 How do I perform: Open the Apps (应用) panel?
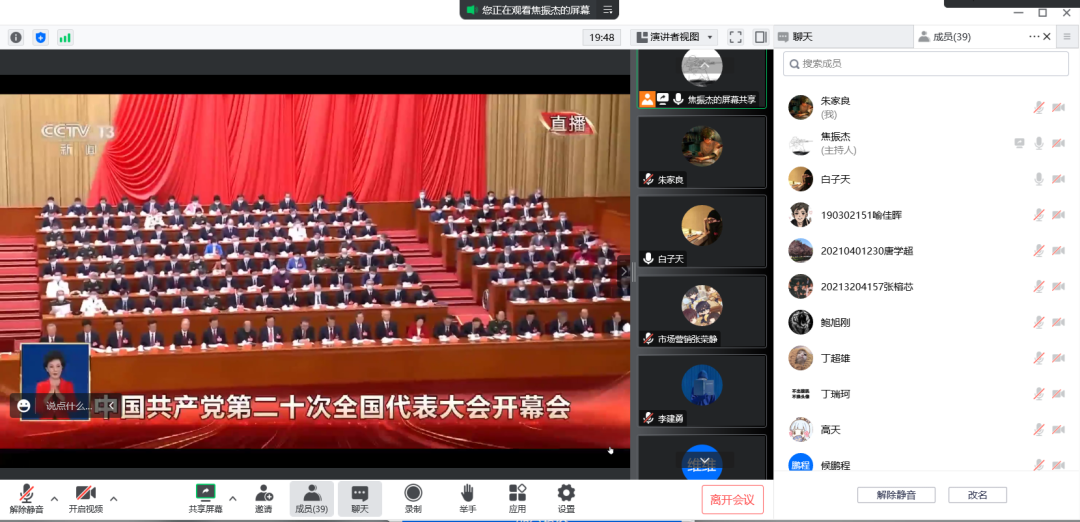pyautogui.click(x=517, y=498)
